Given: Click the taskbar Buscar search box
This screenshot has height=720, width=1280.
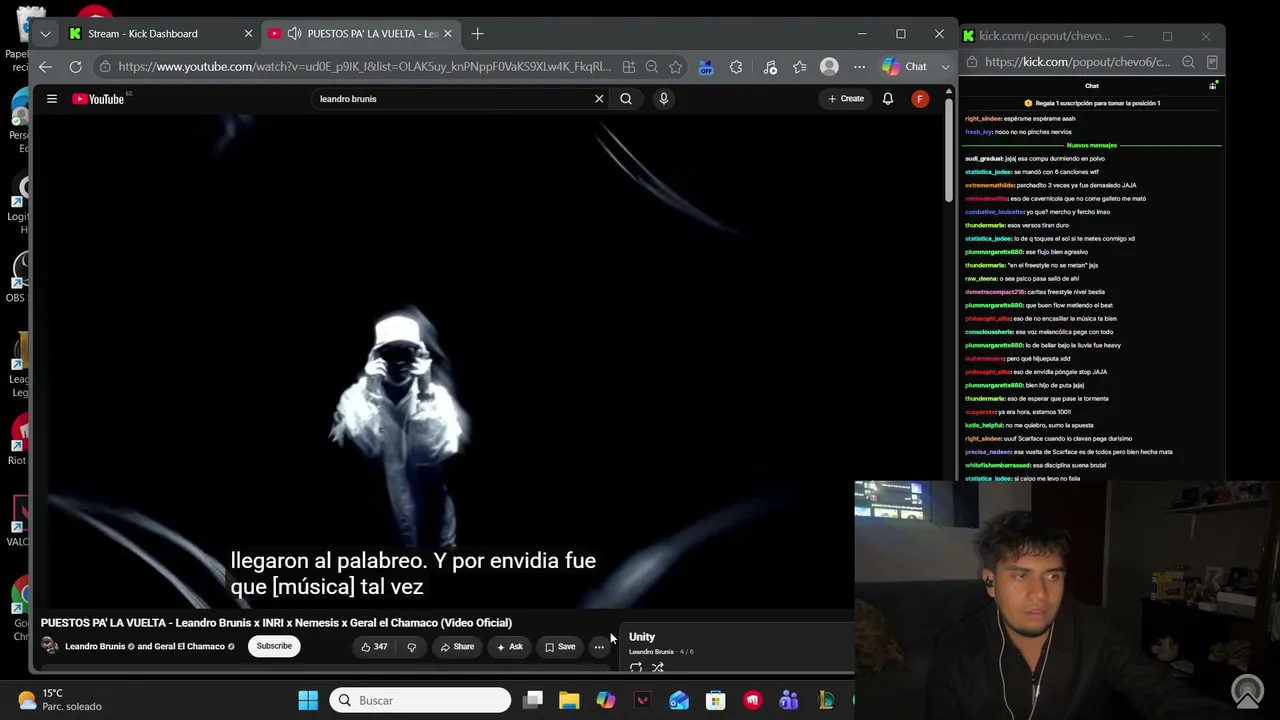Looking at the screenshot, I should 420,700.
